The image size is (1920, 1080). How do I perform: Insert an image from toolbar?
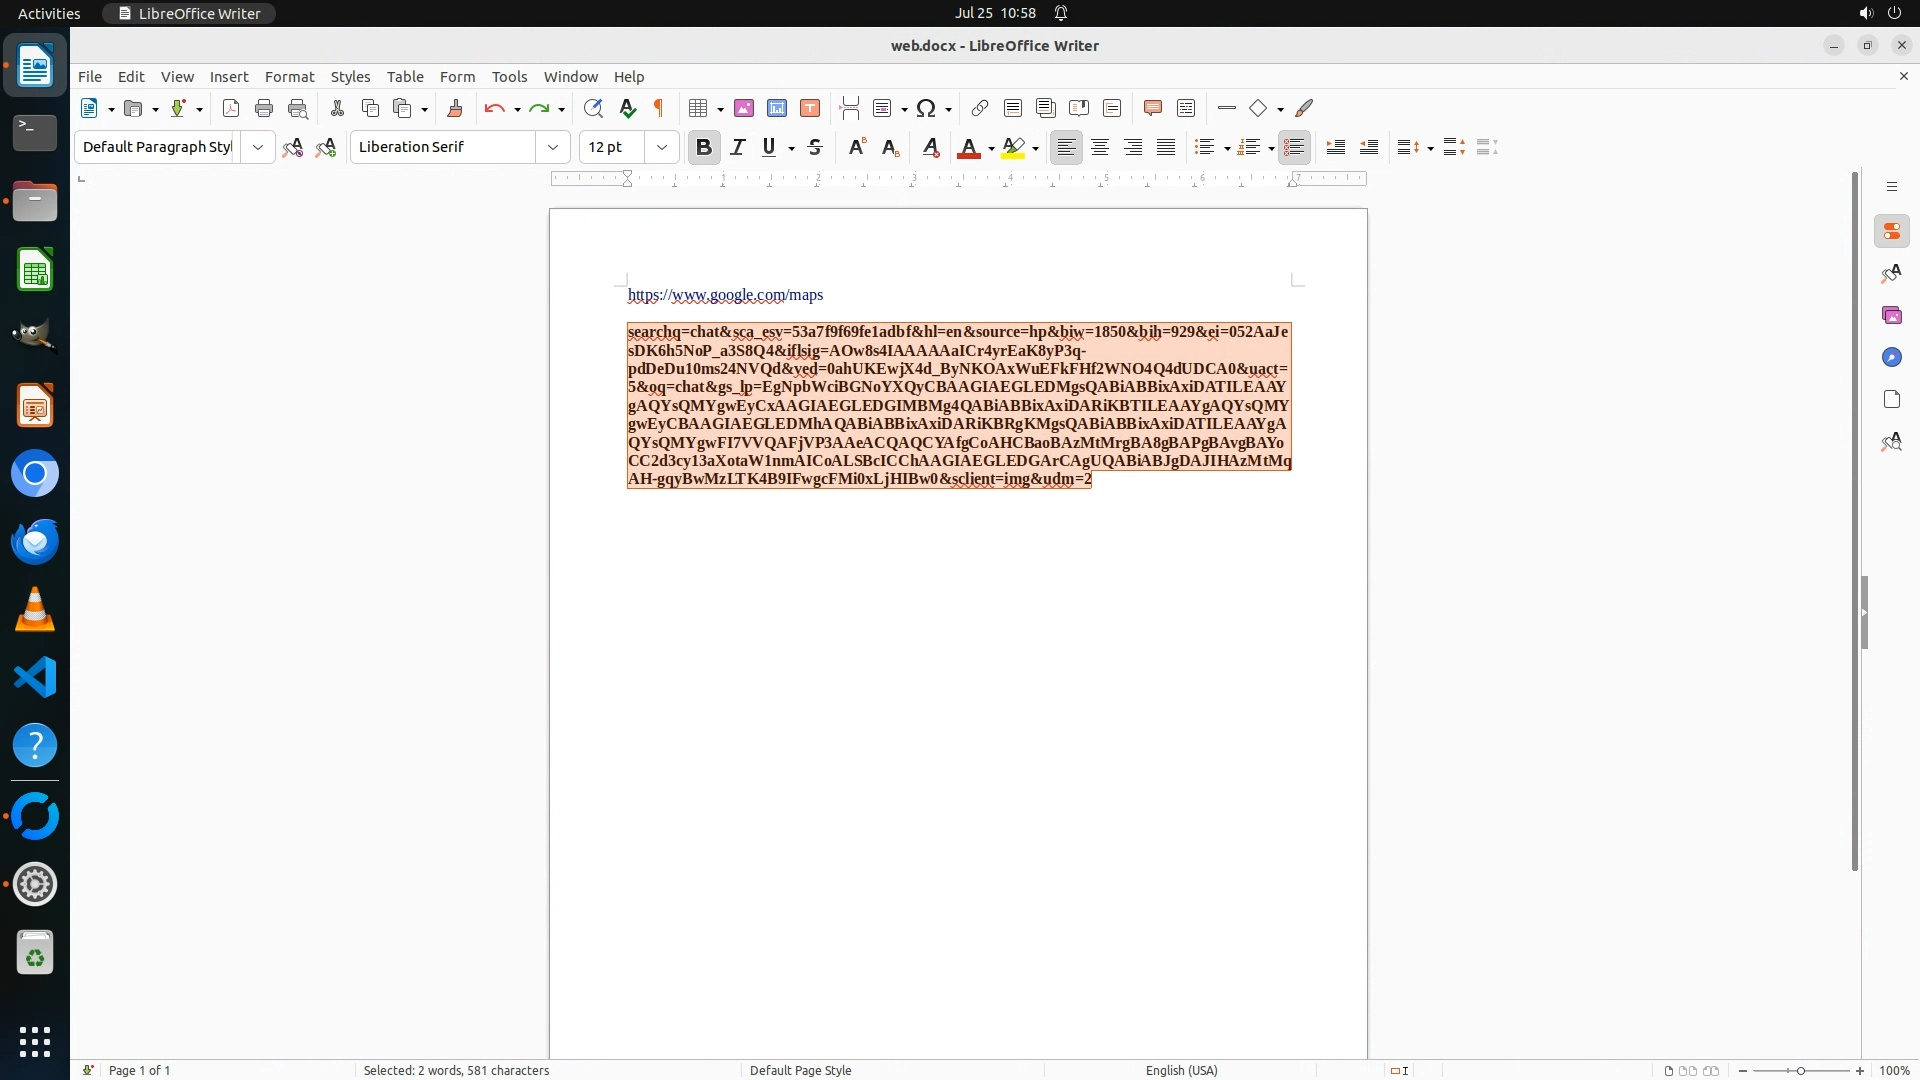[x=744, y=108]
